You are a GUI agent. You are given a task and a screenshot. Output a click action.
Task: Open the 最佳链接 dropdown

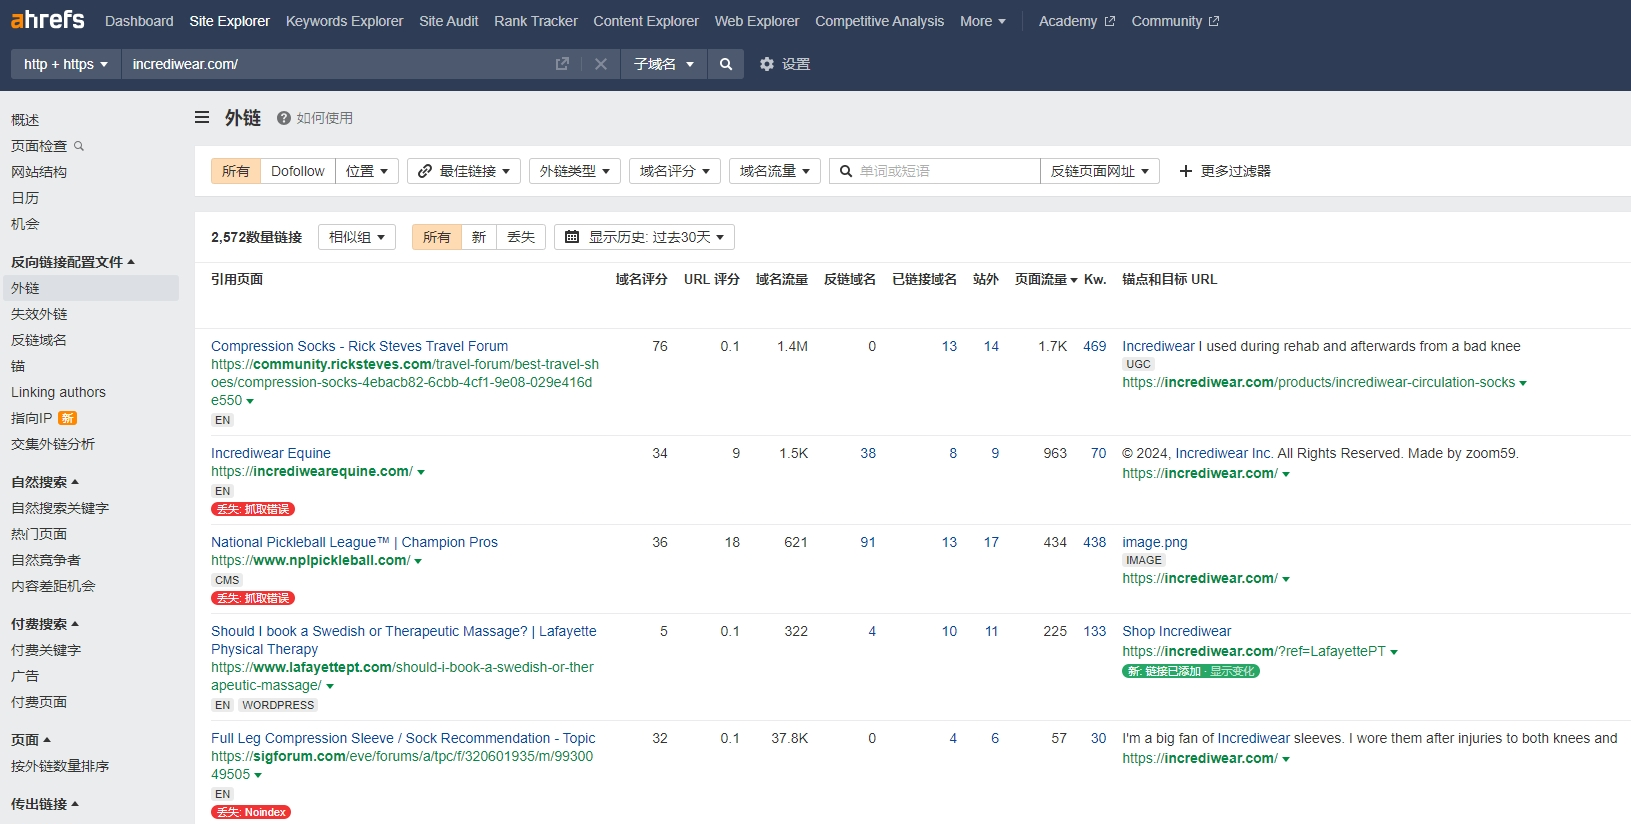[464, 171]
